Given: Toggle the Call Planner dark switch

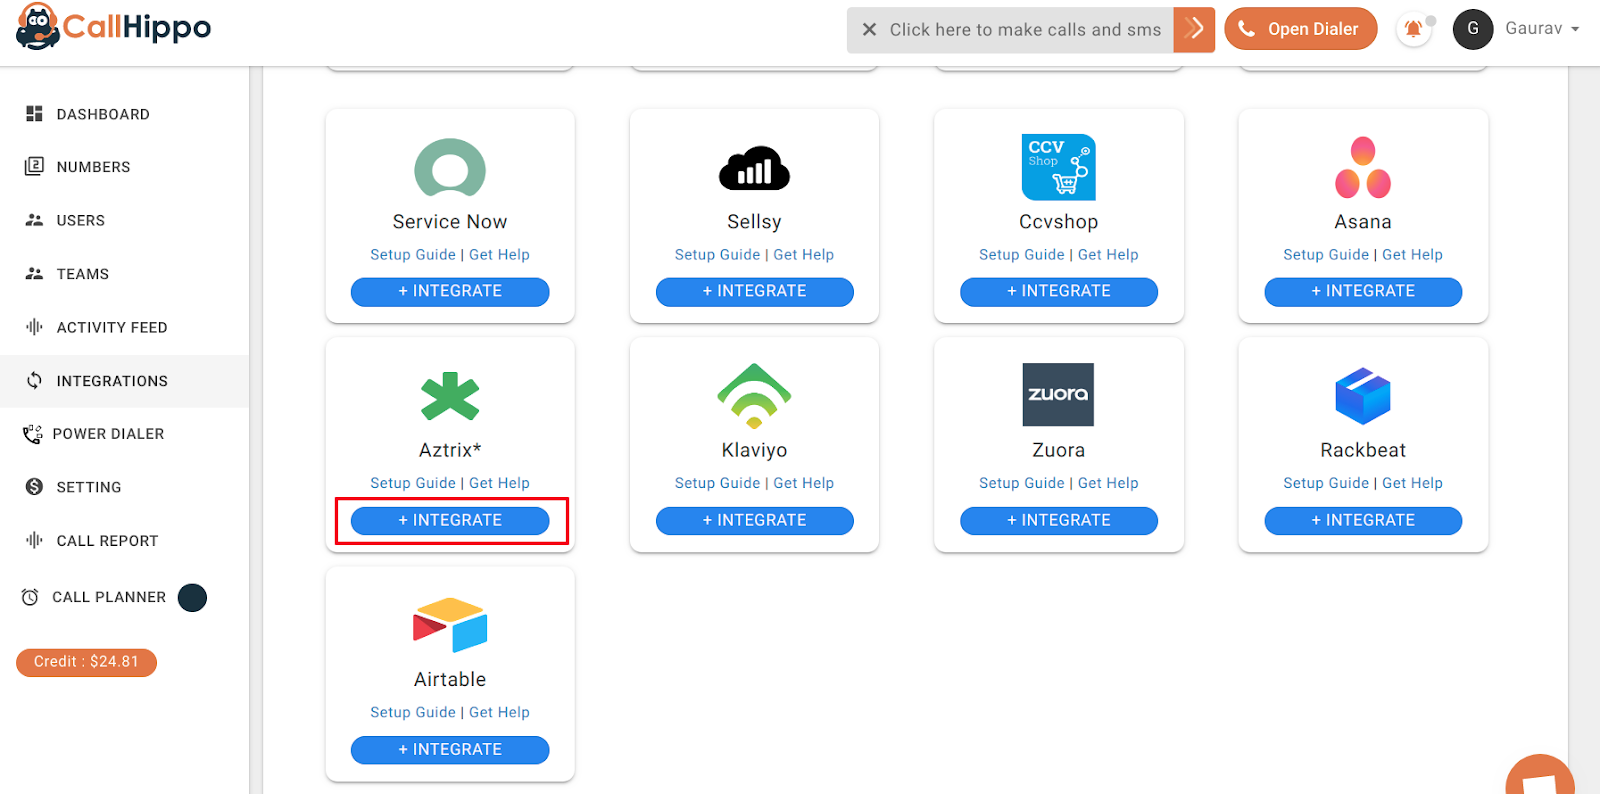Looking at the screenshot, I should (x=192, y=597).
